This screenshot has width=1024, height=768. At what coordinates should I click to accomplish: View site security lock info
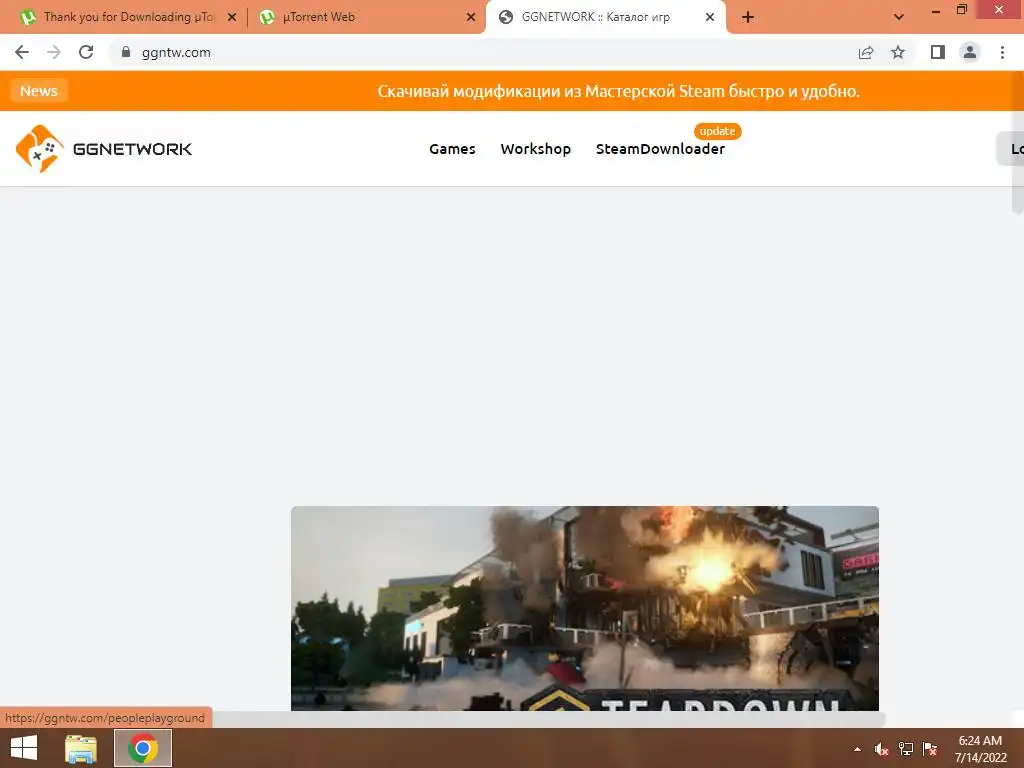[x=126, y=52]
